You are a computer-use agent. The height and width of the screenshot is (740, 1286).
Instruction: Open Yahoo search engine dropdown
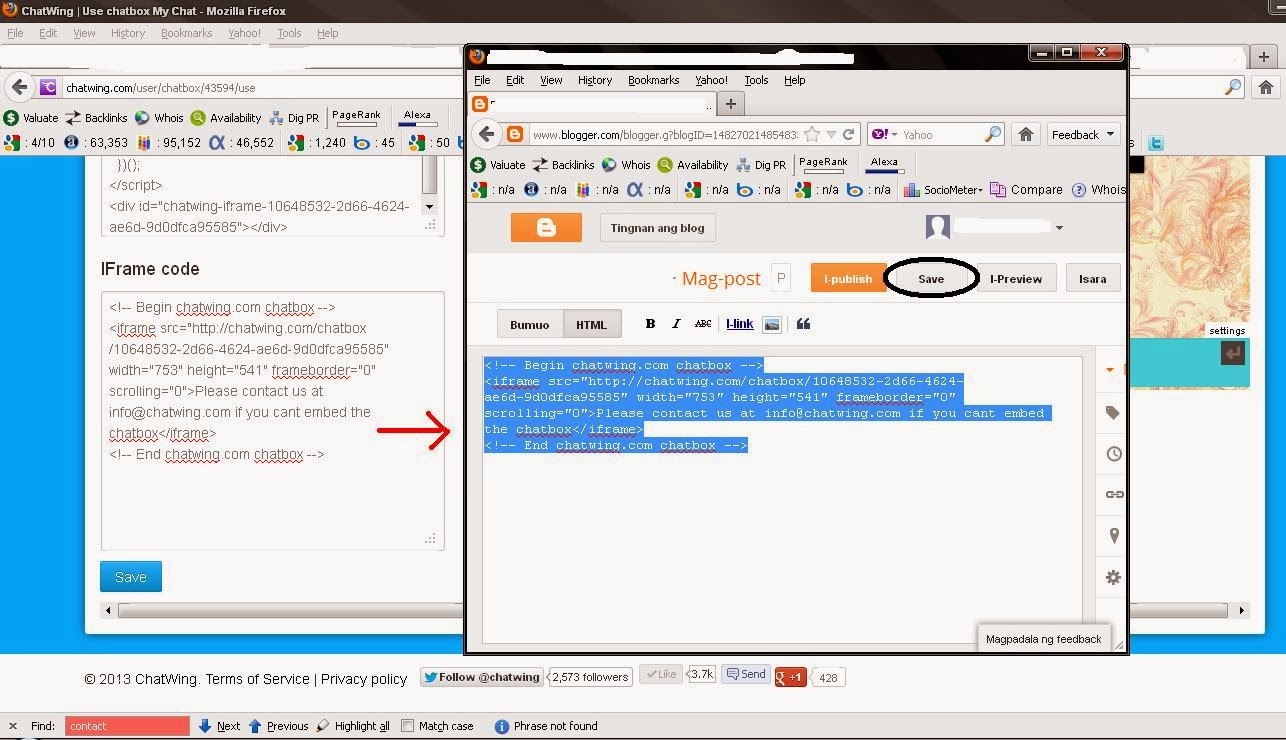(884, 134)
